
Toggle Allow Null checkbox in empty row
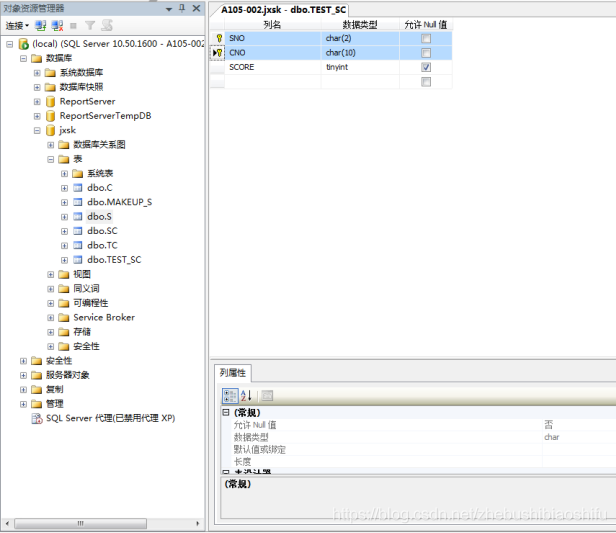426,82
